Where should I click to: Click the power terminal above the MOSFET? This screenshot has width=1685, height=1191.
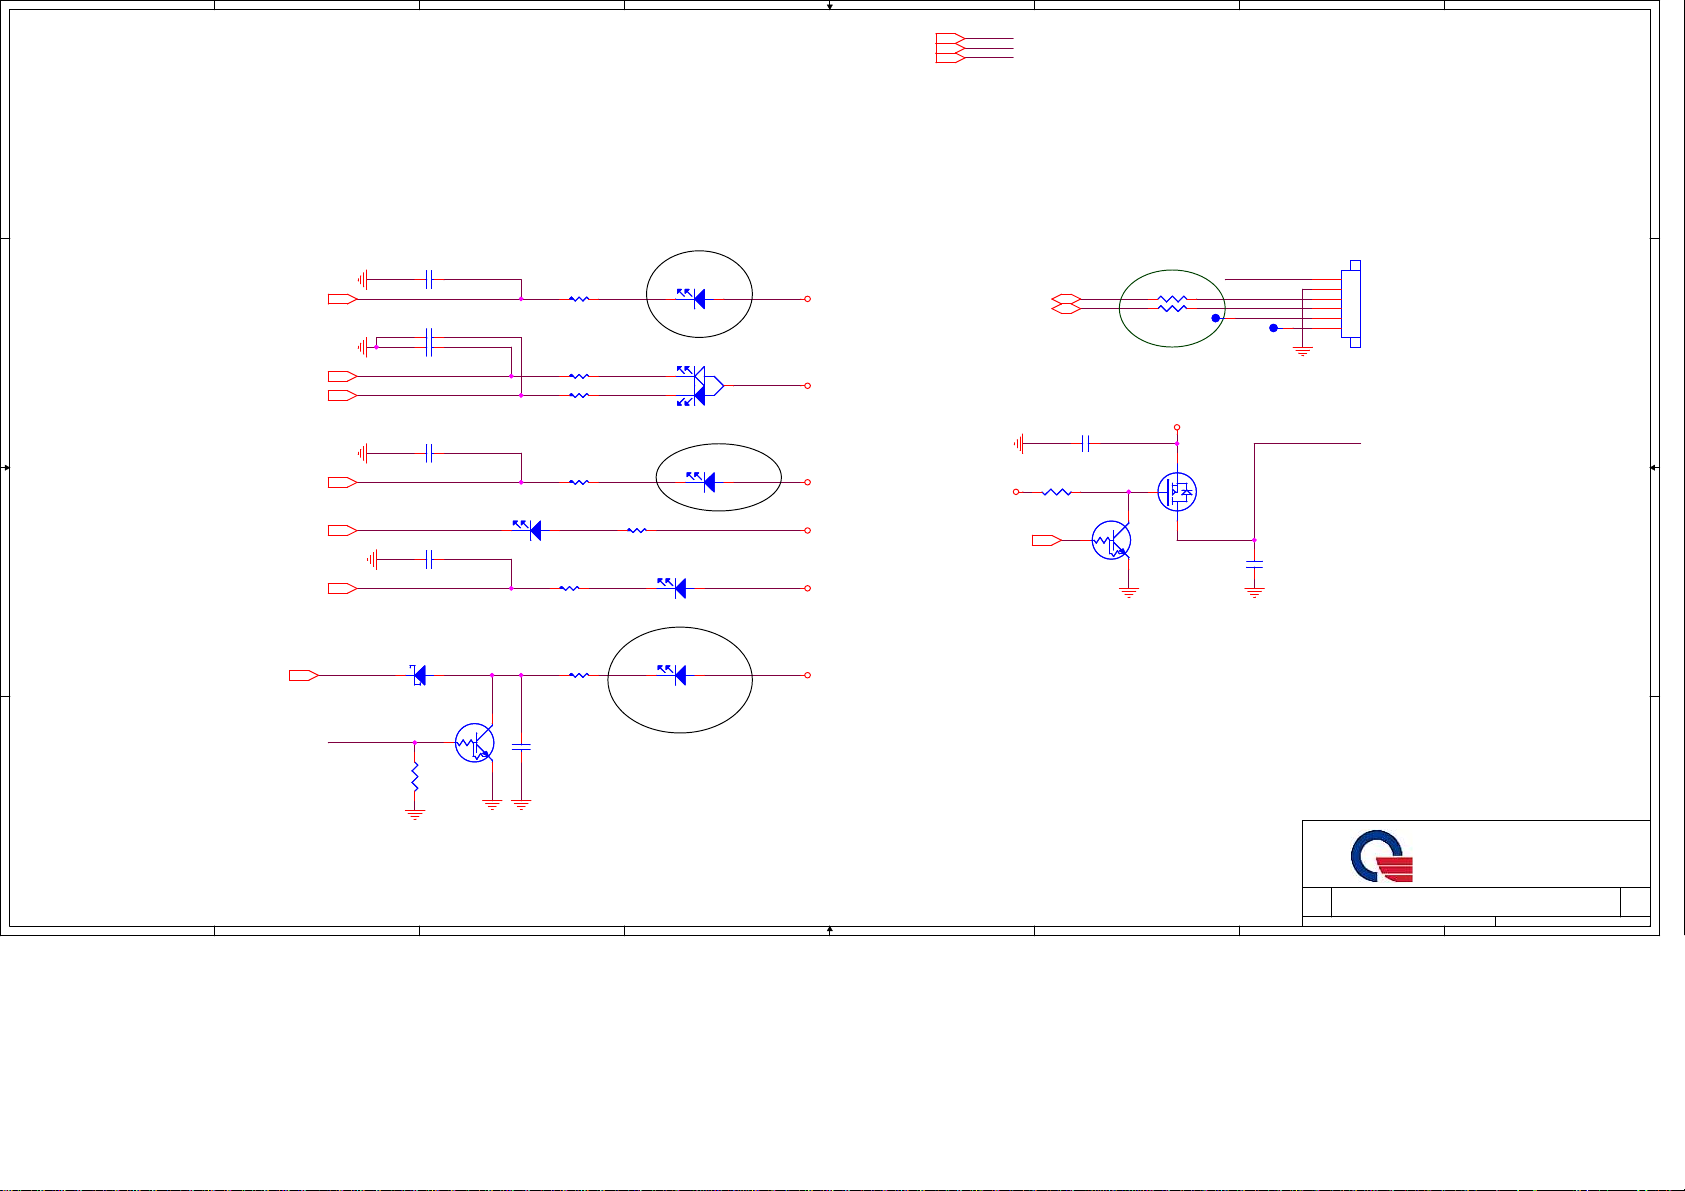[1177, 427]
